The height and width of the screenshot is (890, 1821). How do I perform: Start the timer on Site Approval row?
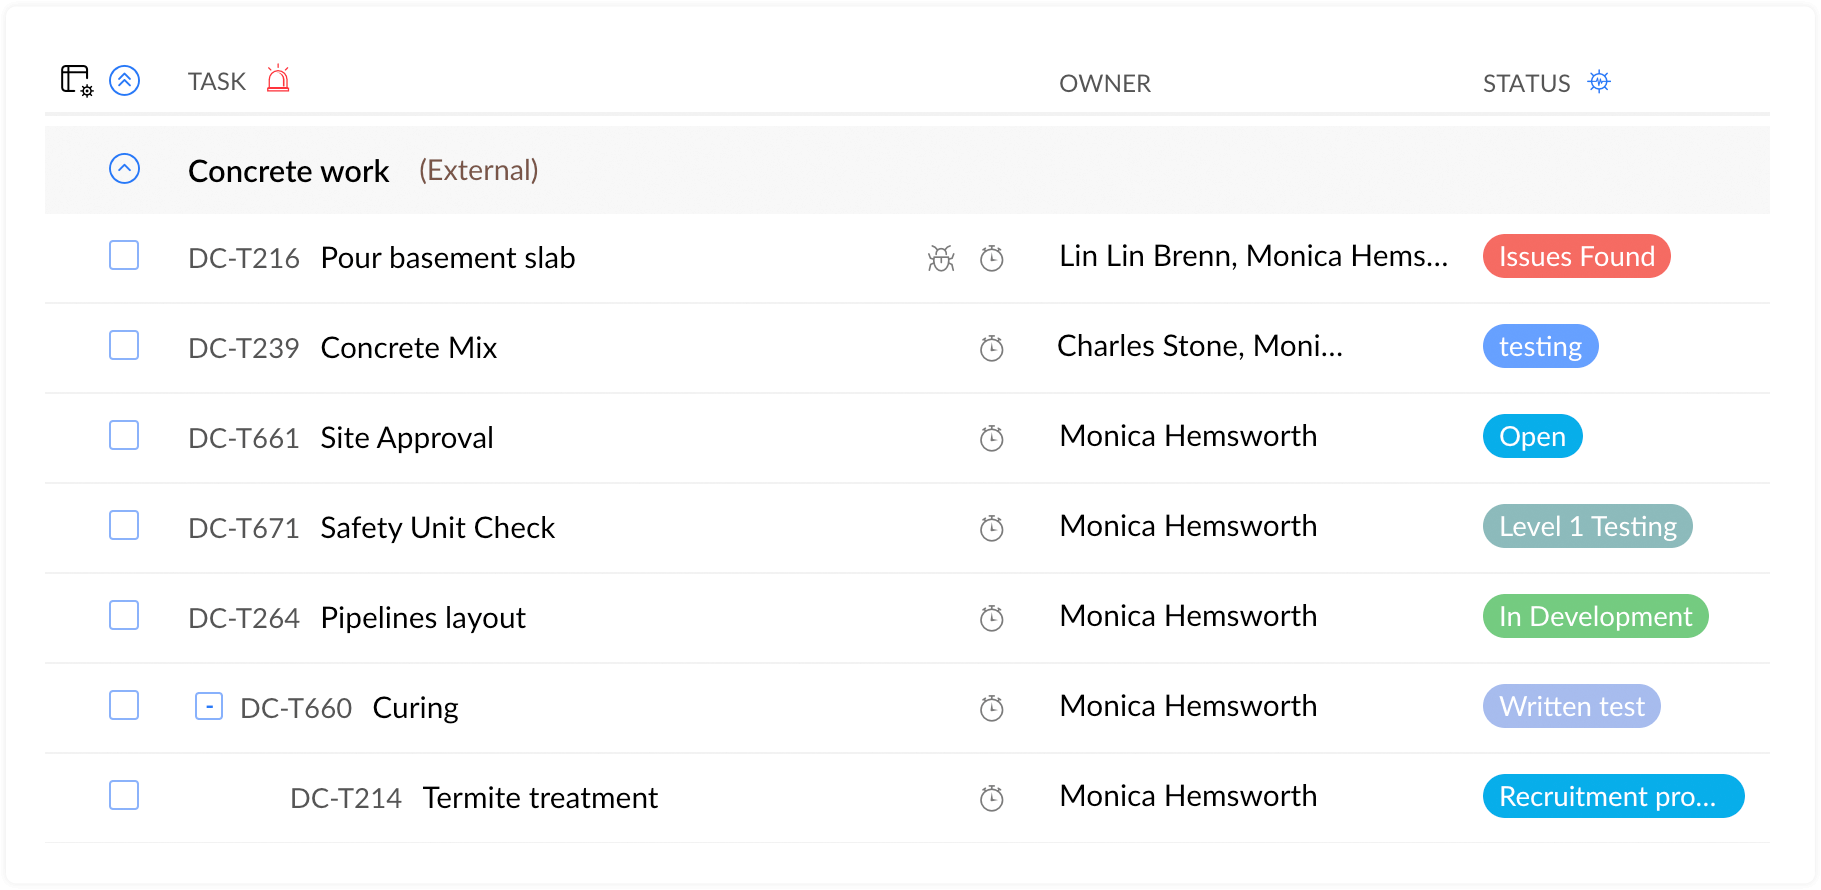click(x=991, y=438)
